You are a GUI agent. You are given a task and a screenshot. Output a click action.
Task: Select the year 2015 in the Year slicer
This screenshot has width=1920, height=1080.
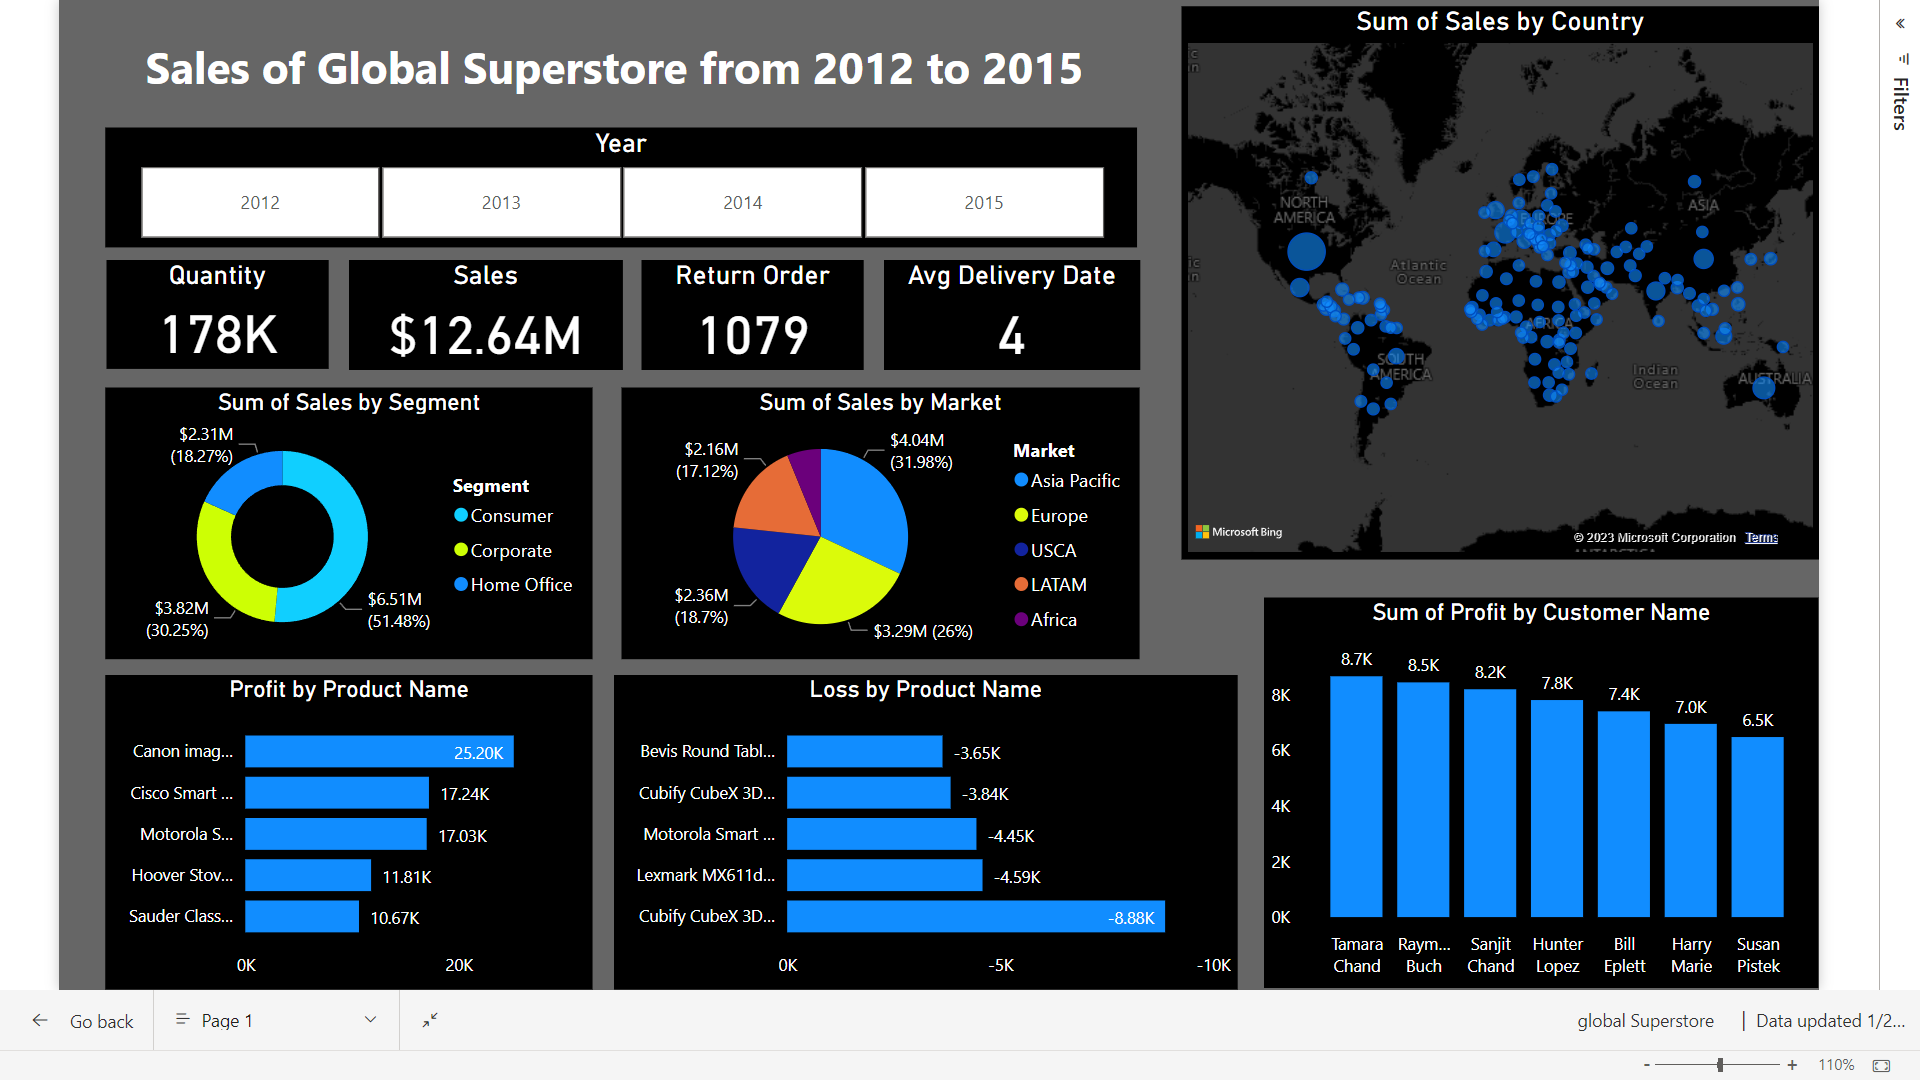[983, 202]
